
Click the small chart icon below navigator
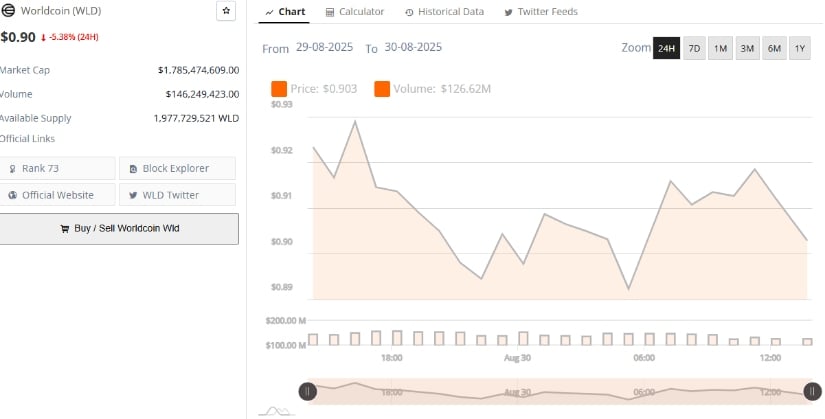(x=277, y=411)
